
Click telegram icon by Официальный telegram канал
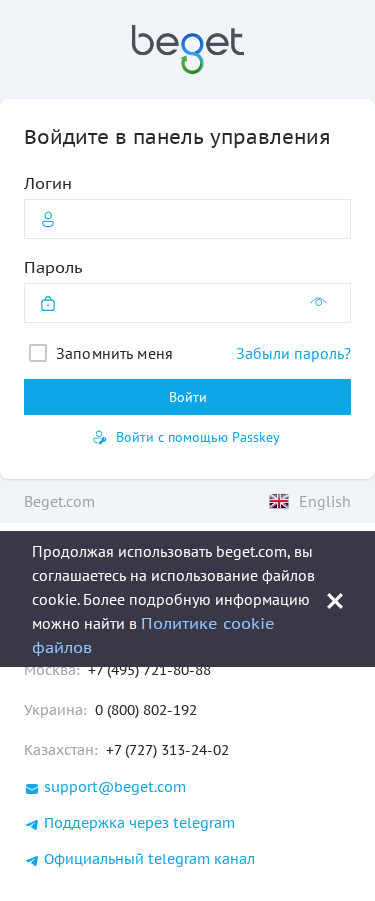32,861
